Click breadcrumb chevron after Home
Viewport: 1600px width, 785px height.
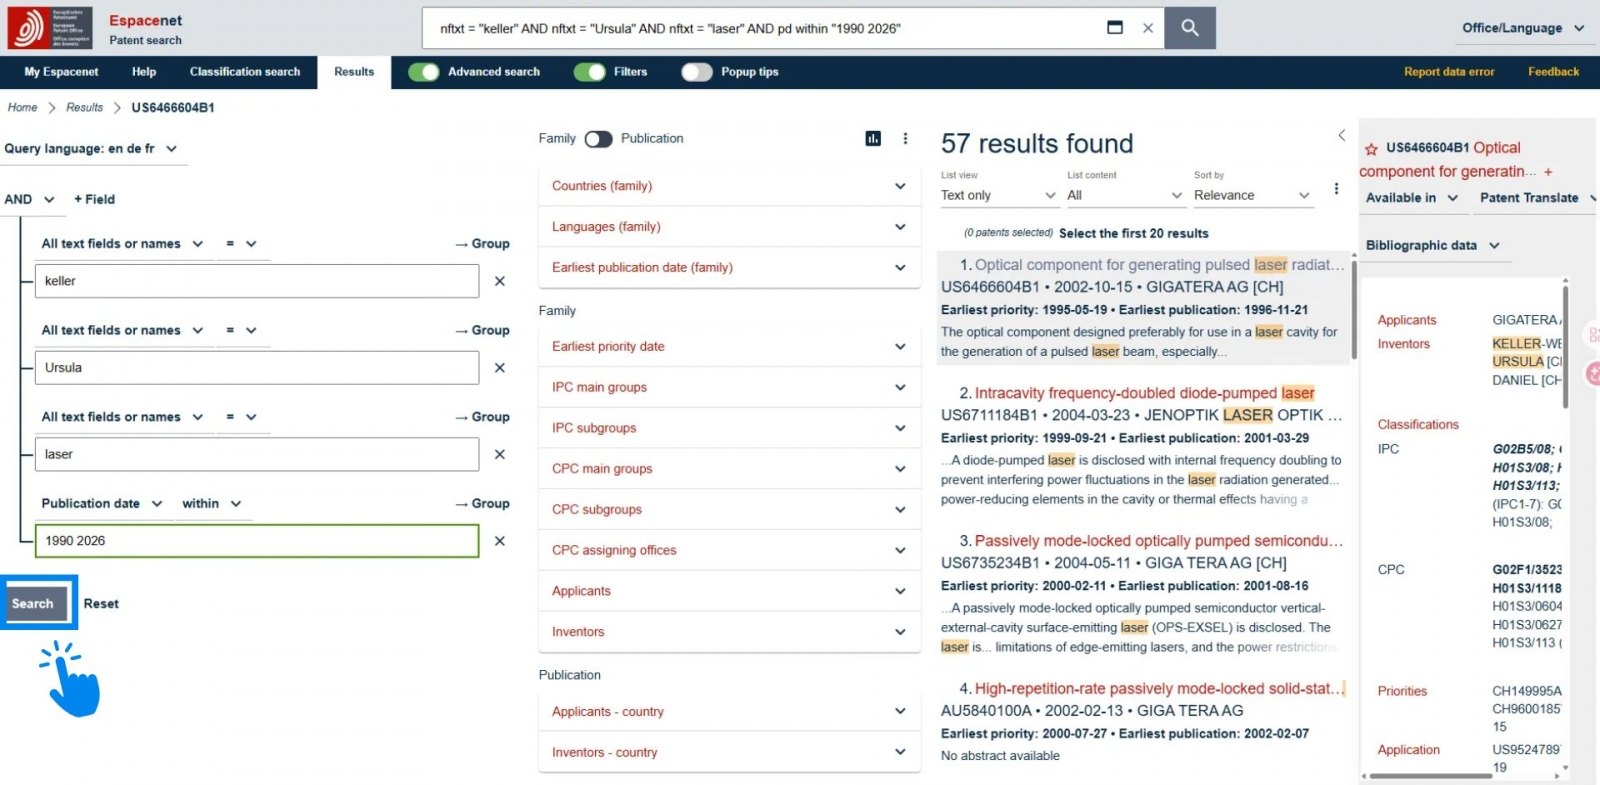(52, 108)
